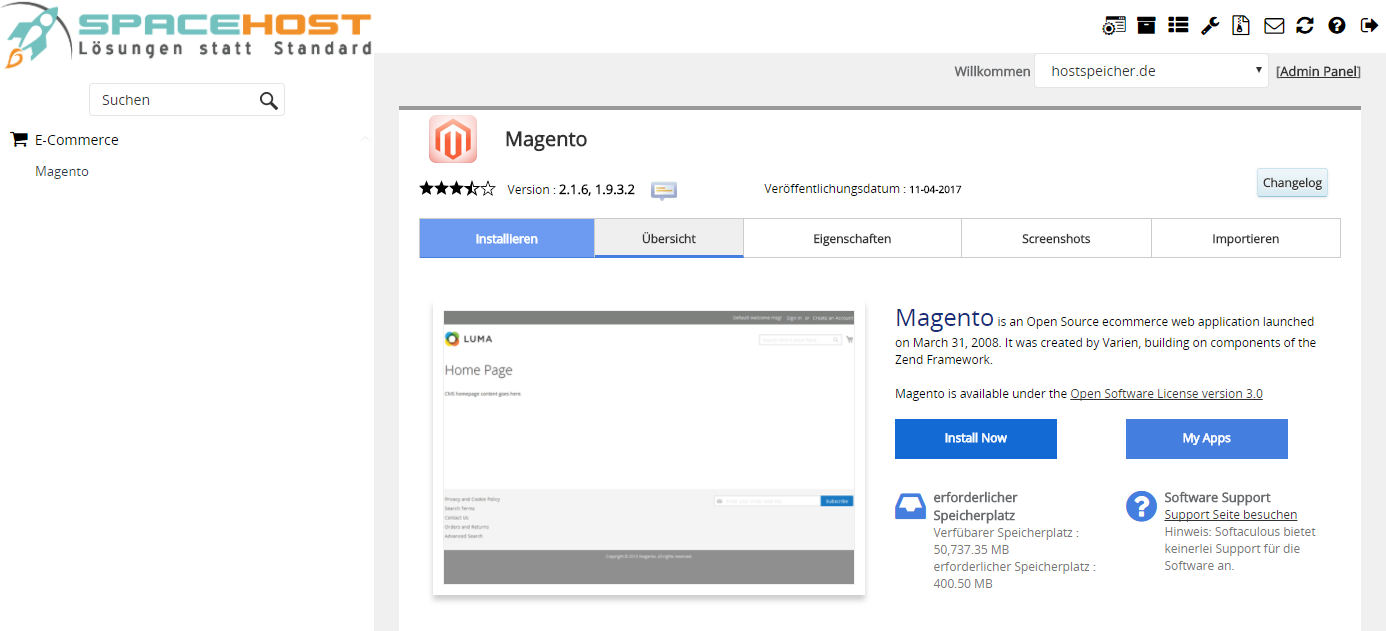Click the circular arrows sync icon

[x=1305, y=25]
